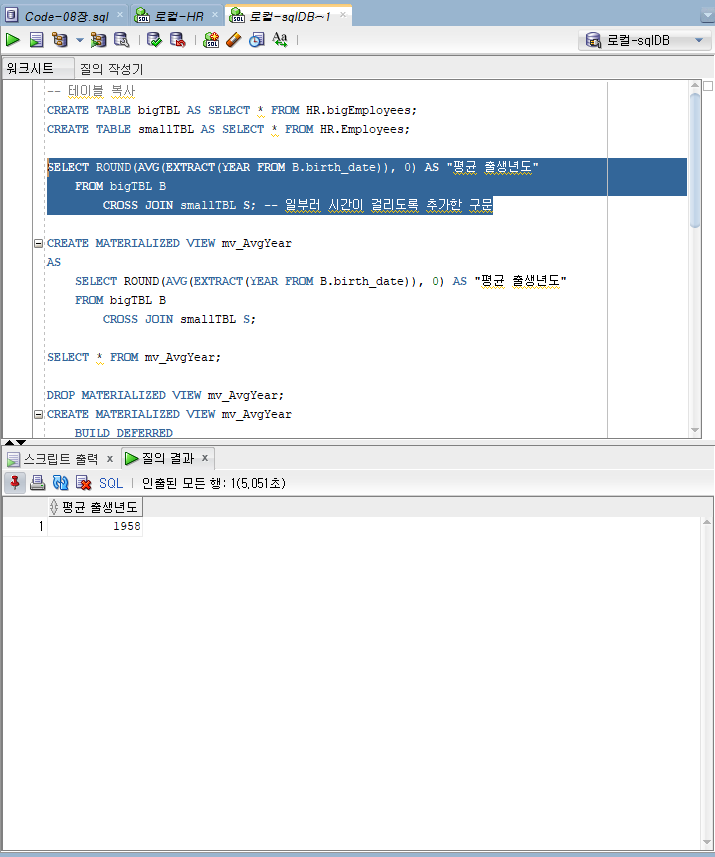Click the down triangle on the pane splitter
The image size is (715, 857).
21,442
